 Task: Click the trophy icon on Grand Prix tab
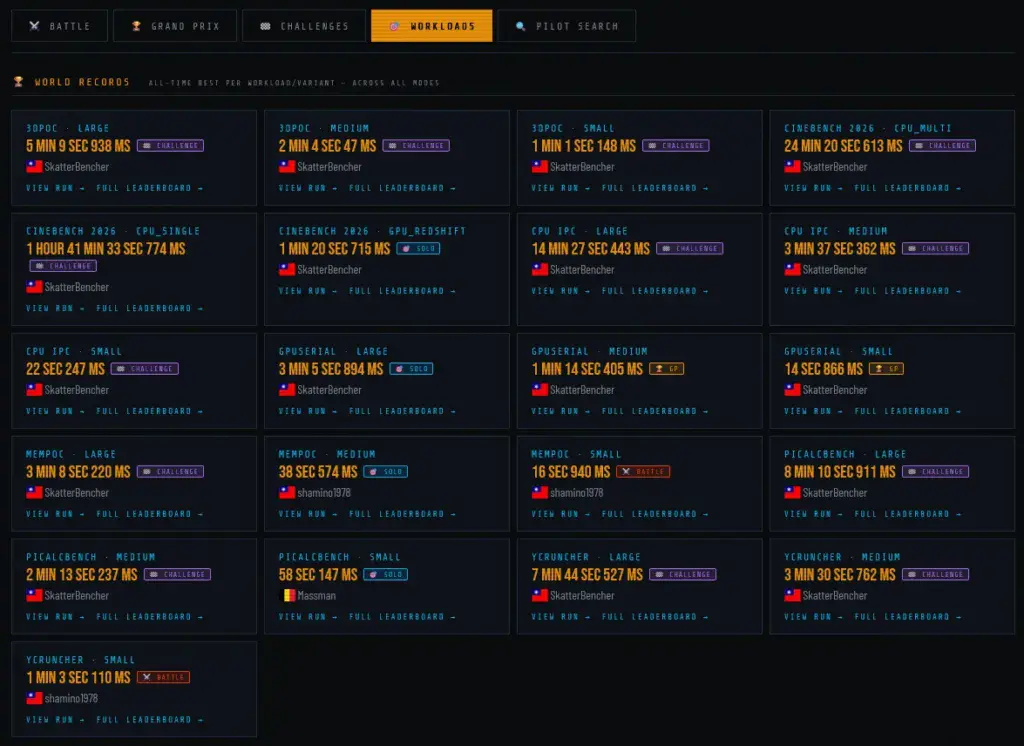[x=136, y=26]
